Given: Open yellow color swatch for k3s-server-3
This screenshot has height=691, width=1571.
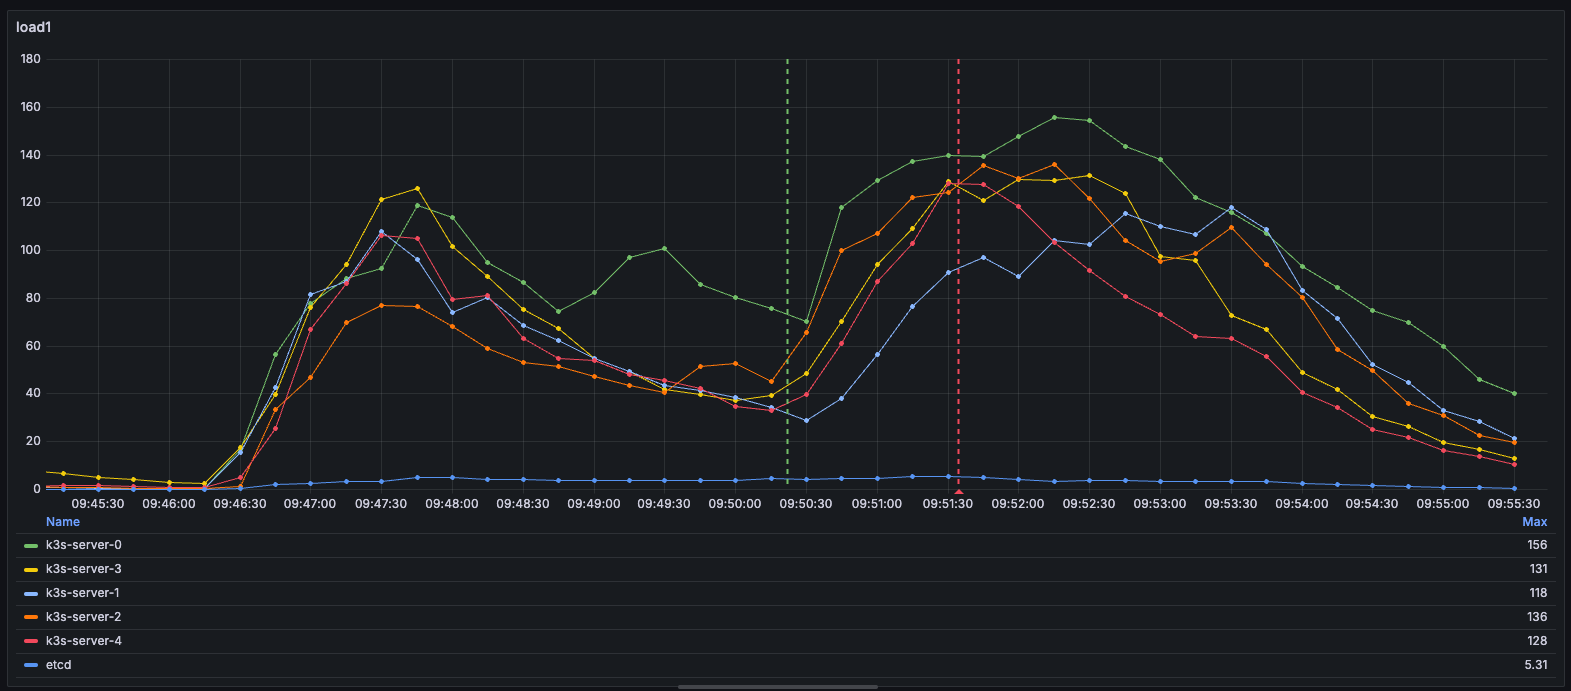Looking at the screenshot, I should coord(31,570).
